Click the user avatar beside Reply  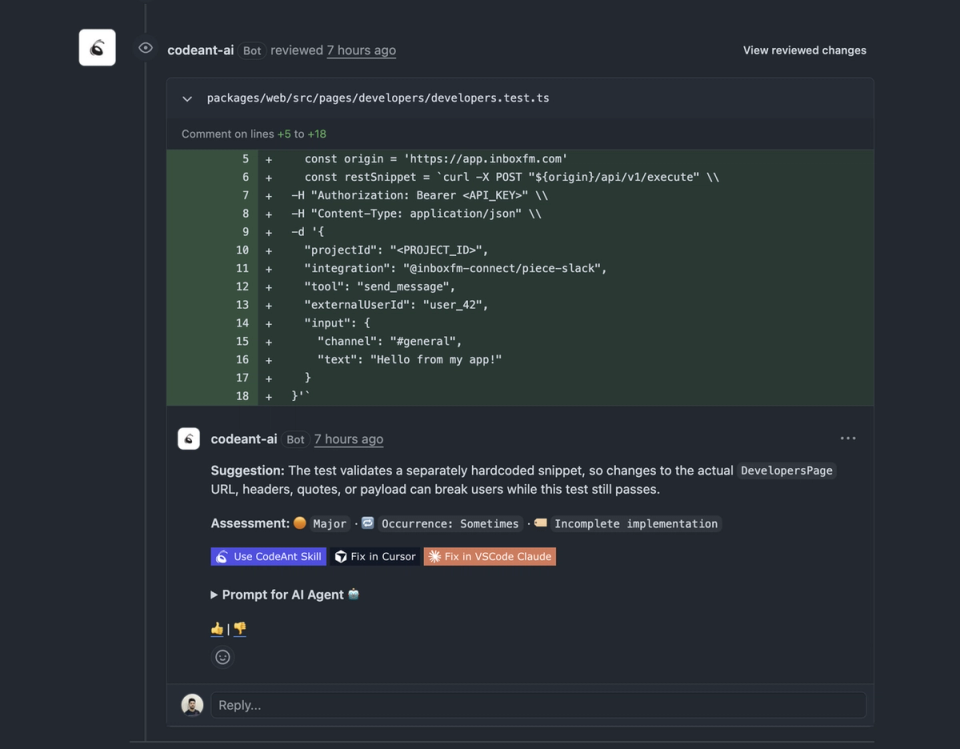192,705
